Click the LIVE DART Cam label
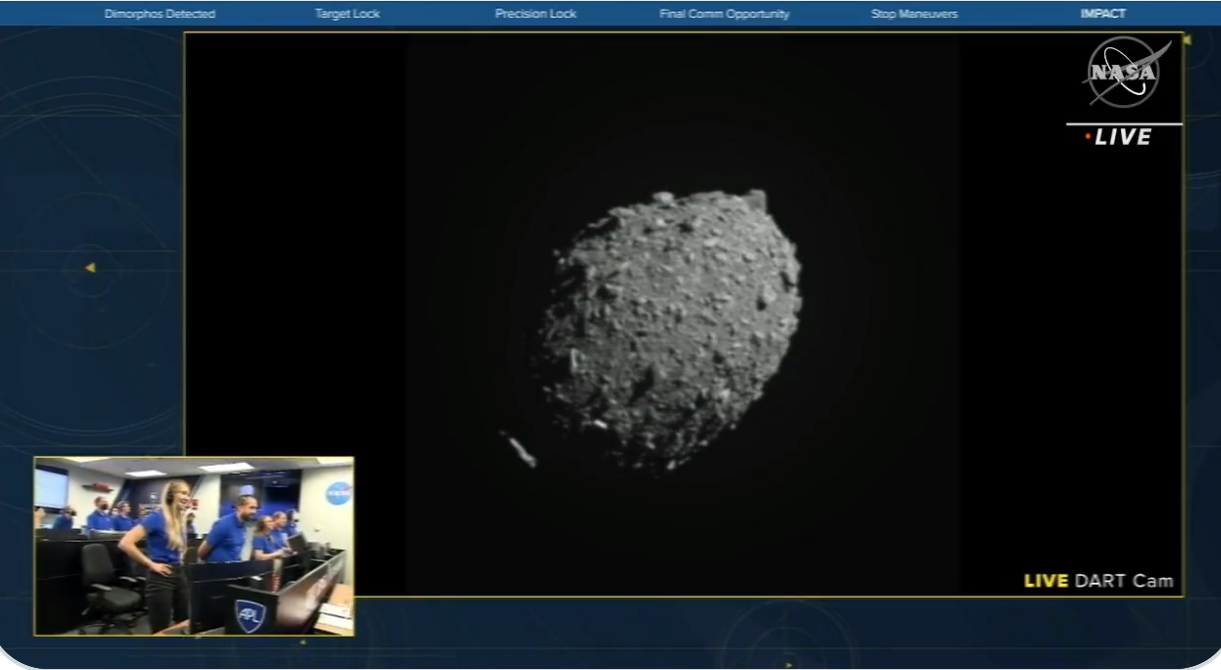This screenshot has width=1221, height=670. pos(1098,581)
